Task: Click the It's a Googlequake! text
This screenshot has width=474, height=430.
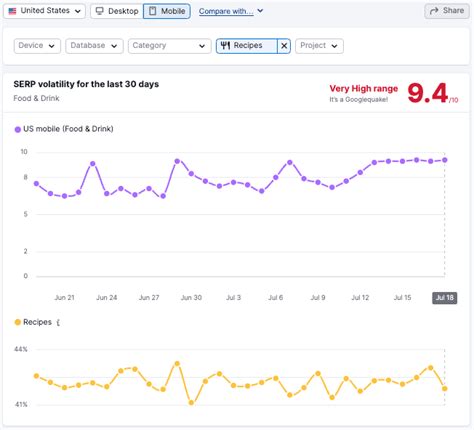Action: tap(359, 99)
